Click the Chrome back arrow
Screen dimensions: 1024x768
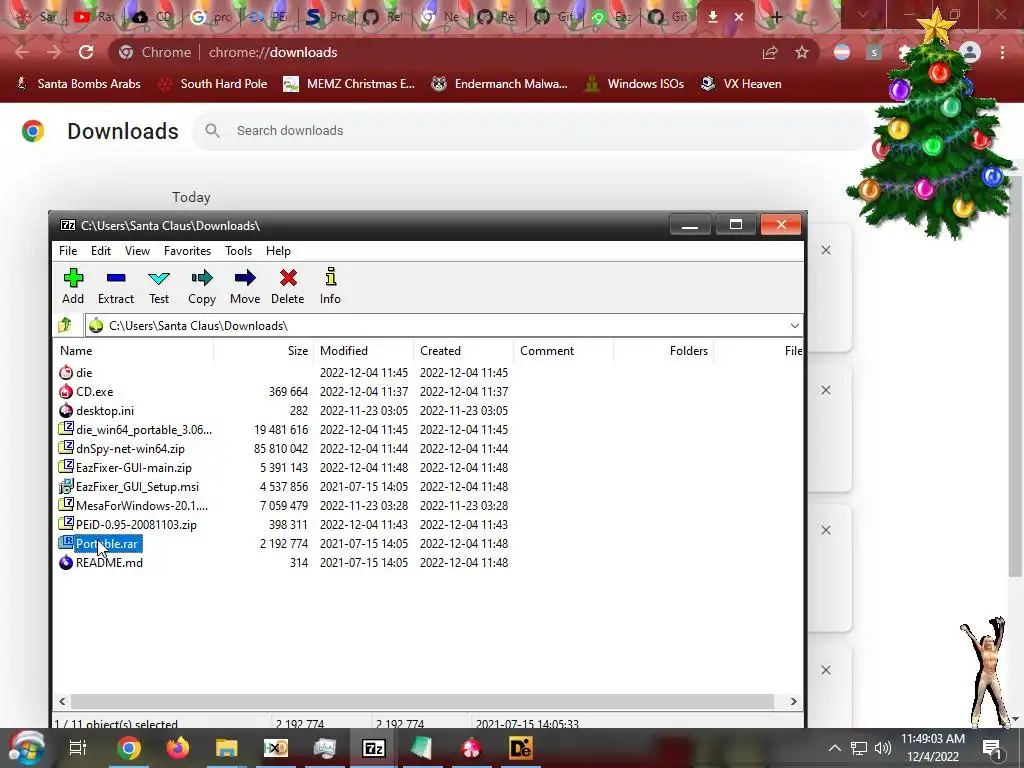22,52
